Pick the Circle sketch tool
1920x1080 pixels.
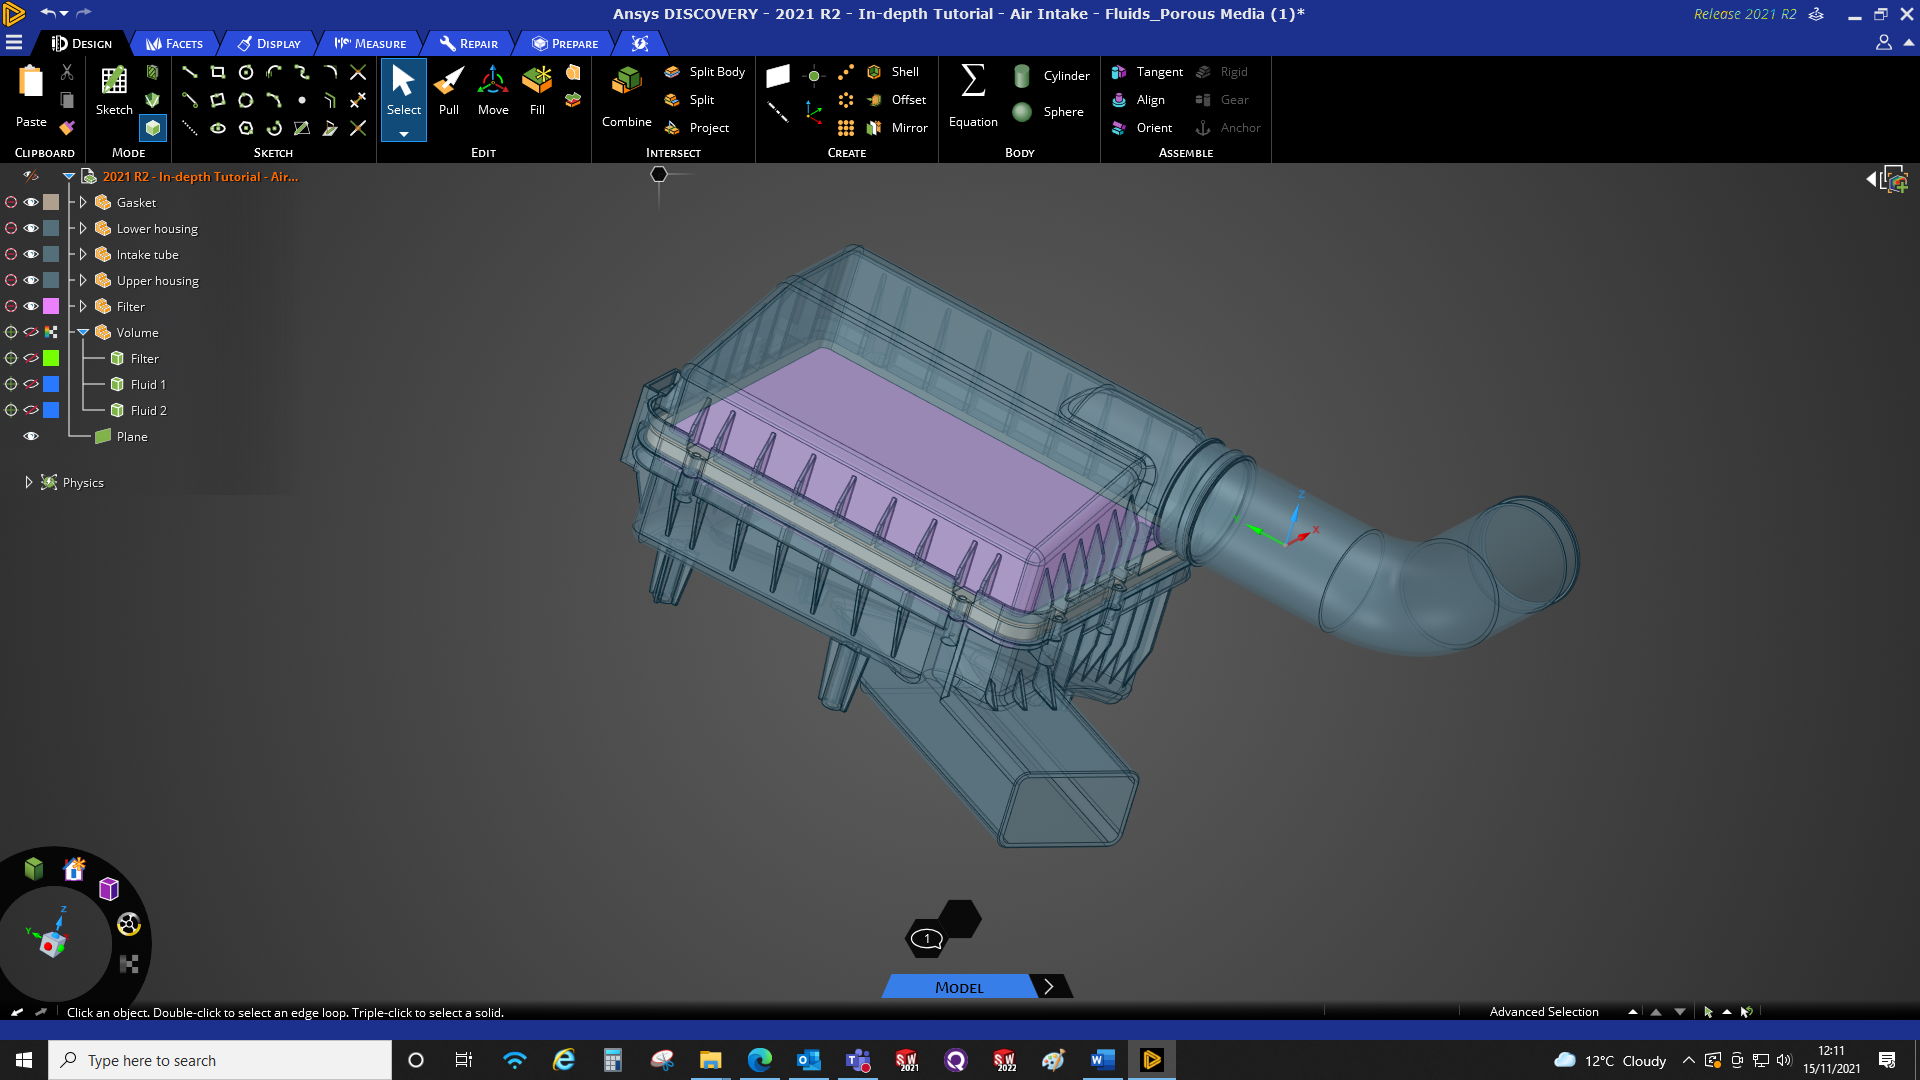(x=246, y=72)
